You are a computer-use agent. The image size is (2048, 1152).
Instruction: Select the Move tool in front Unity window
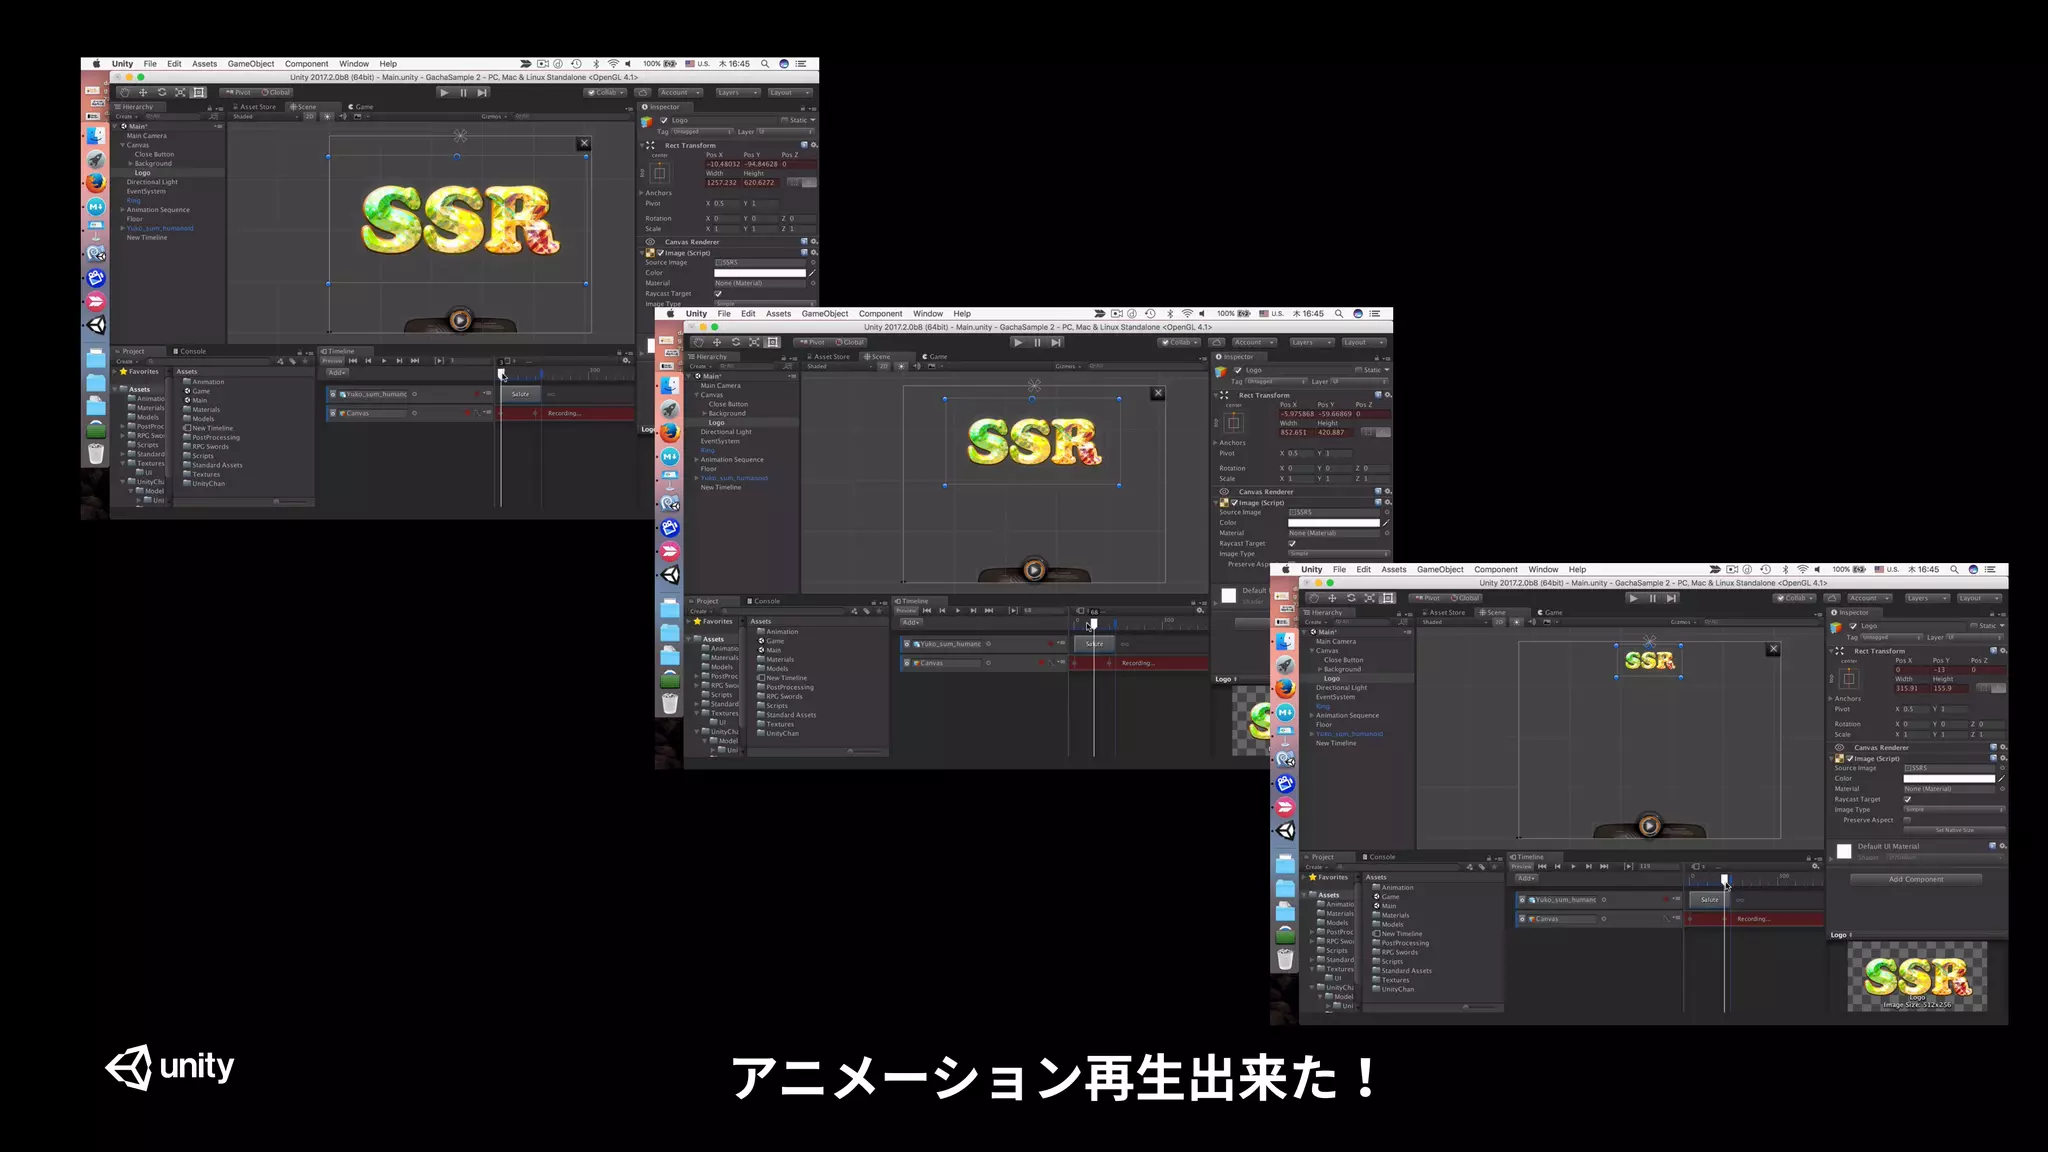click(x=1332, y=598)
